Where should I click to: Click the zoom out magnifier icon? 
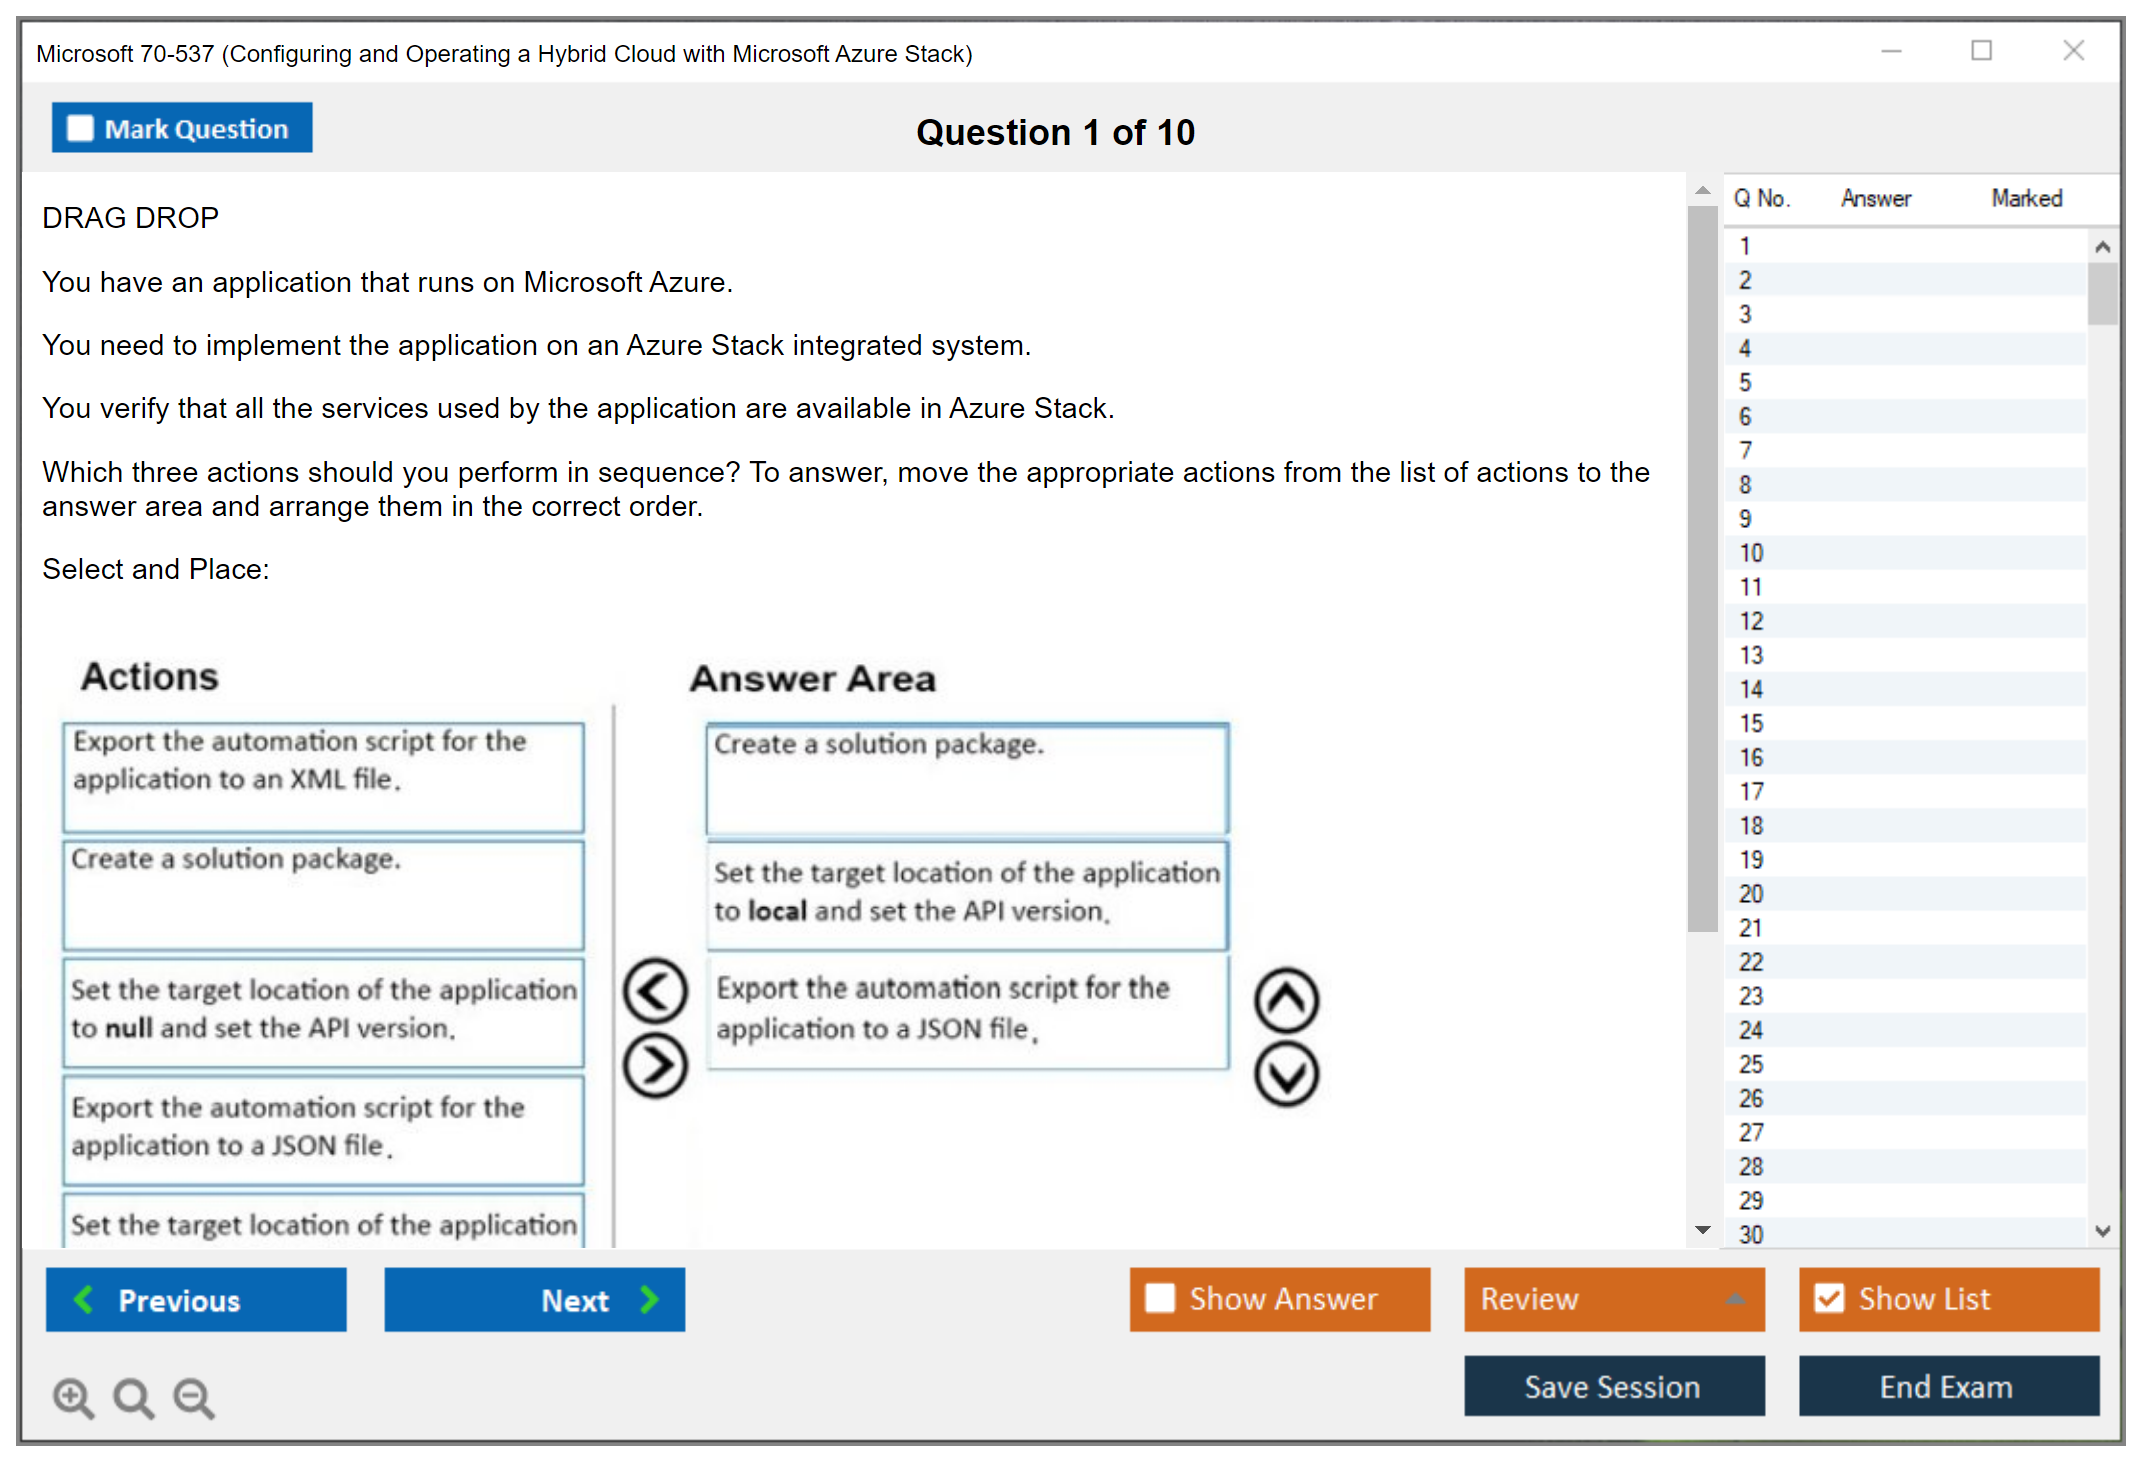(194, 1397)
